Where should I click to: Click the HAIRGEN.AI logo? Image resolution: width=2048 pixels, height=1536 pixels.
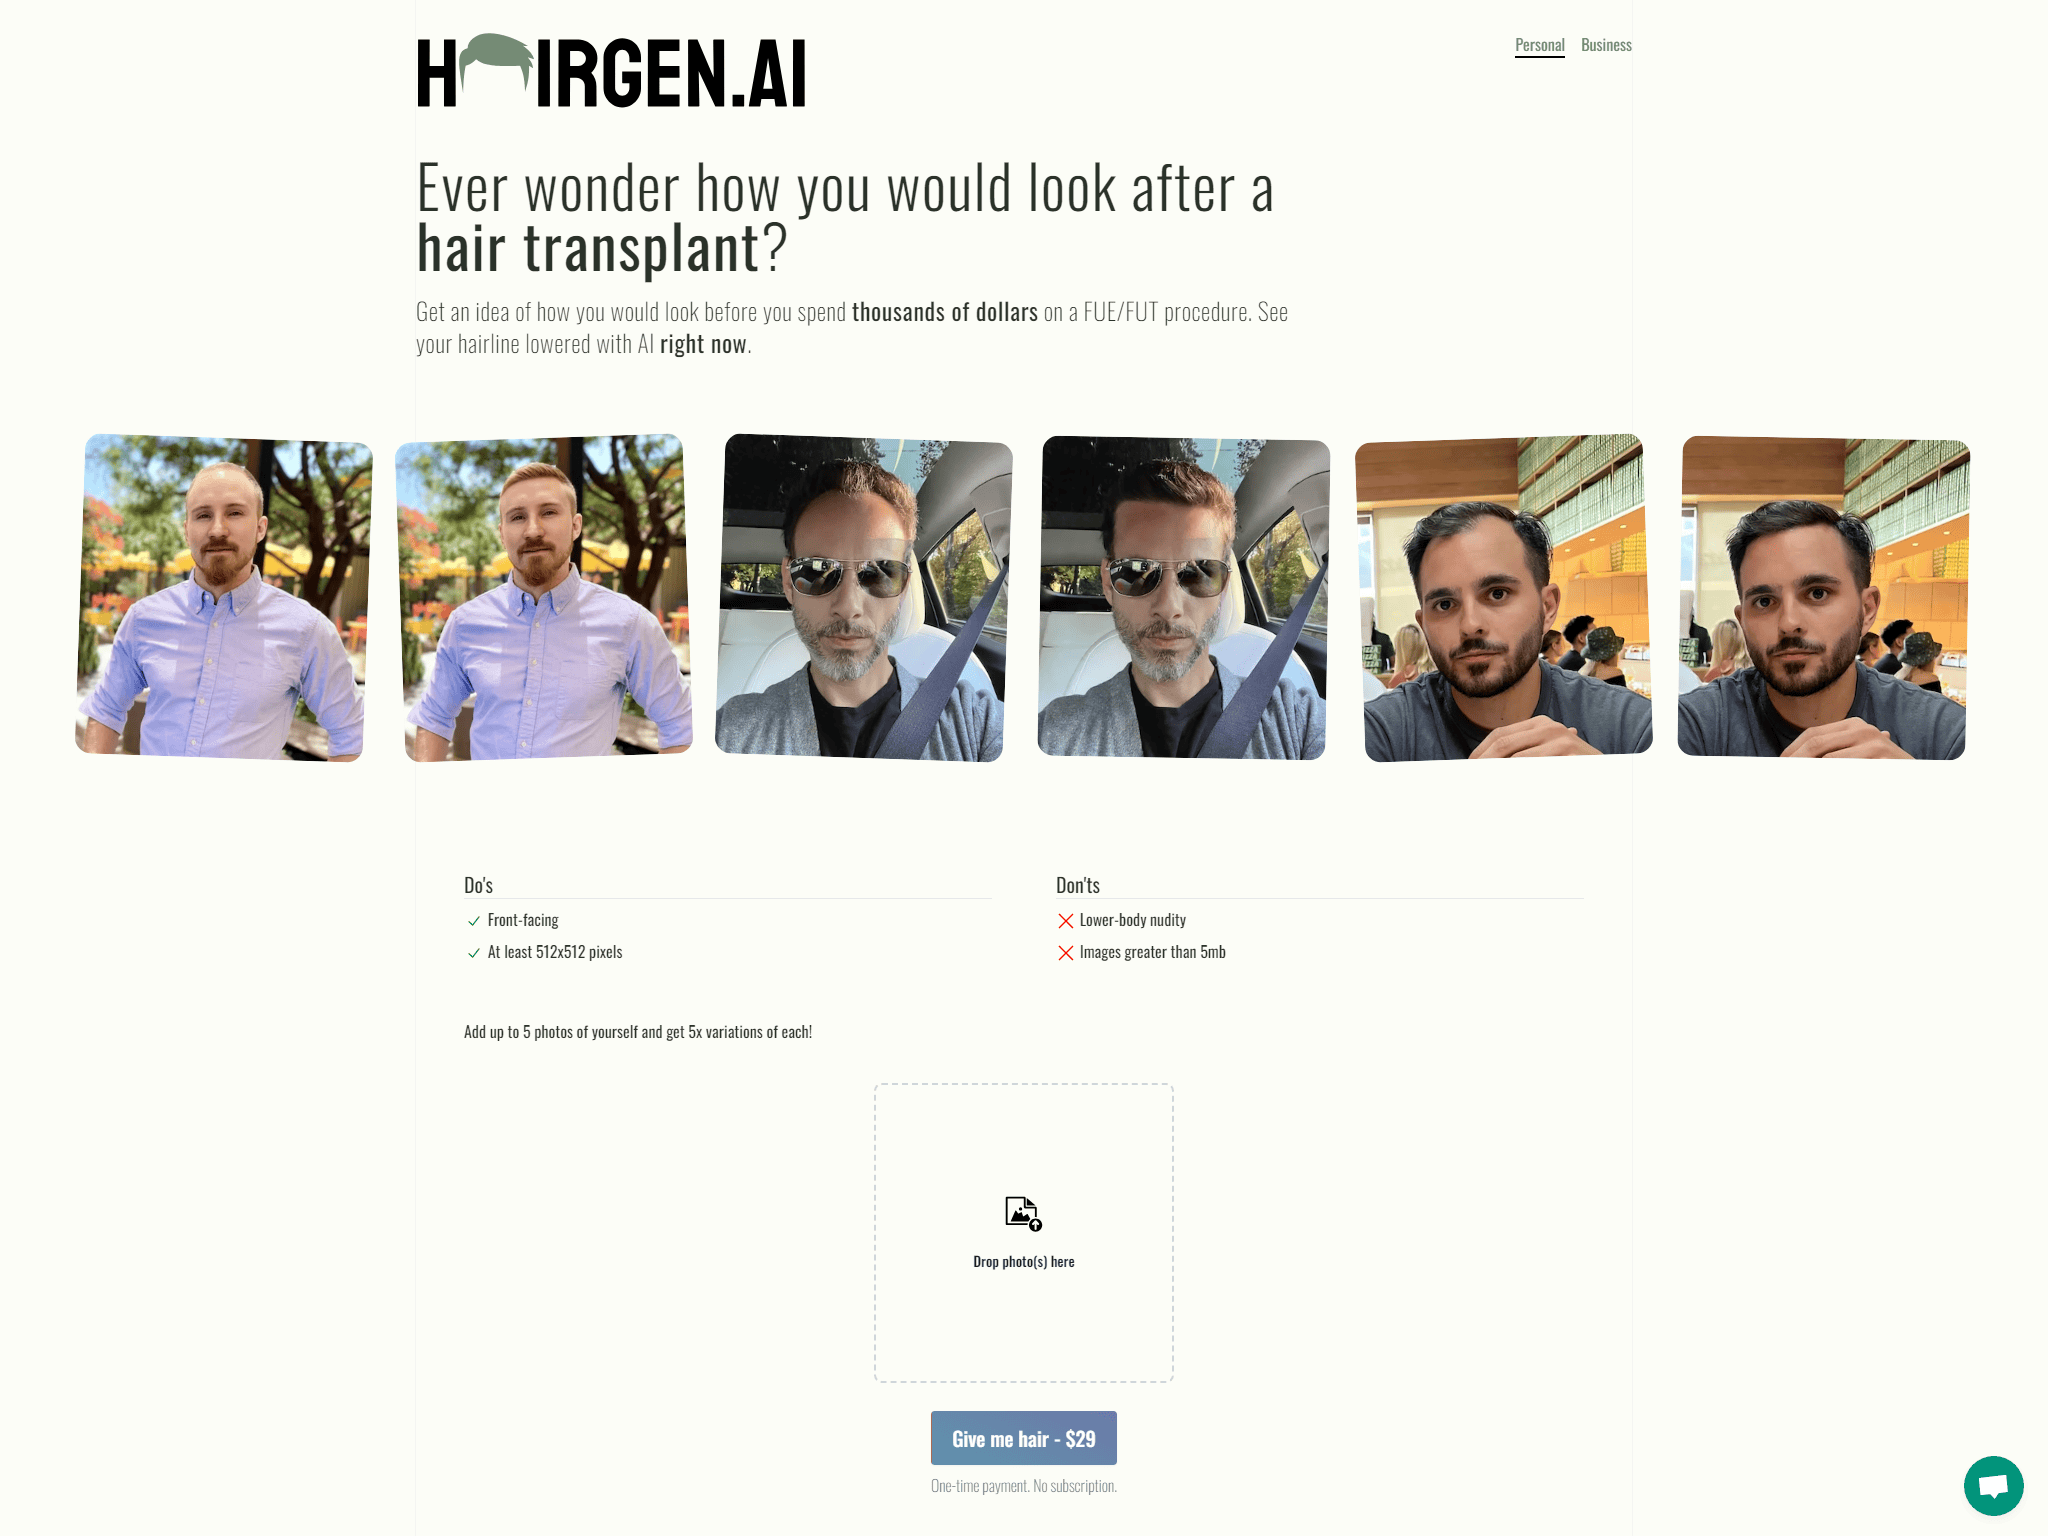[x=611, y=71]
